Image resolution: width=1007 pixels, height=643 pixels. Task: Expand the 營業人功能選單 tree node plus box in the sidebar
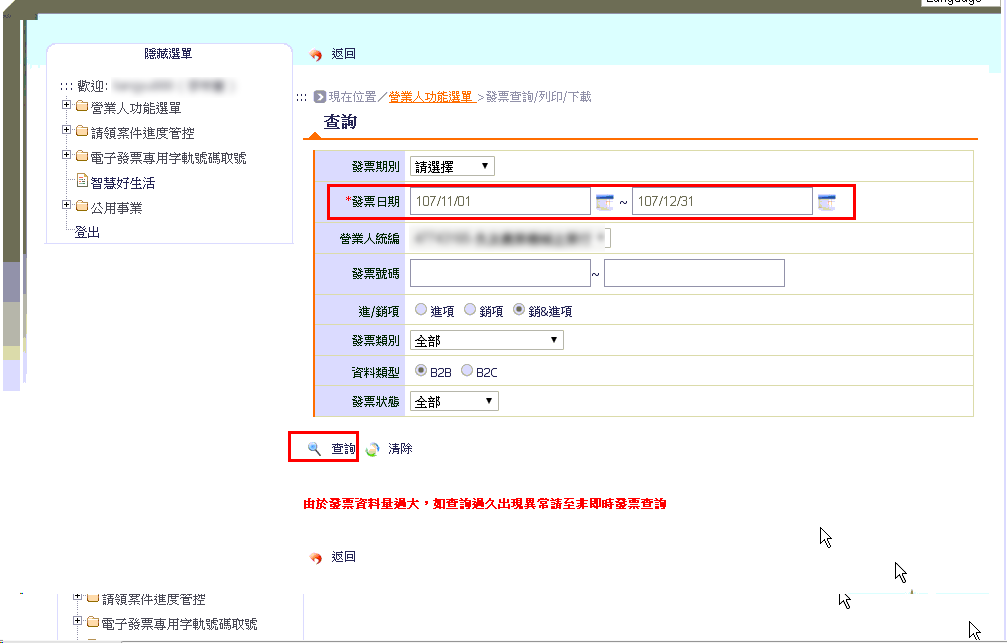[66, 104]
